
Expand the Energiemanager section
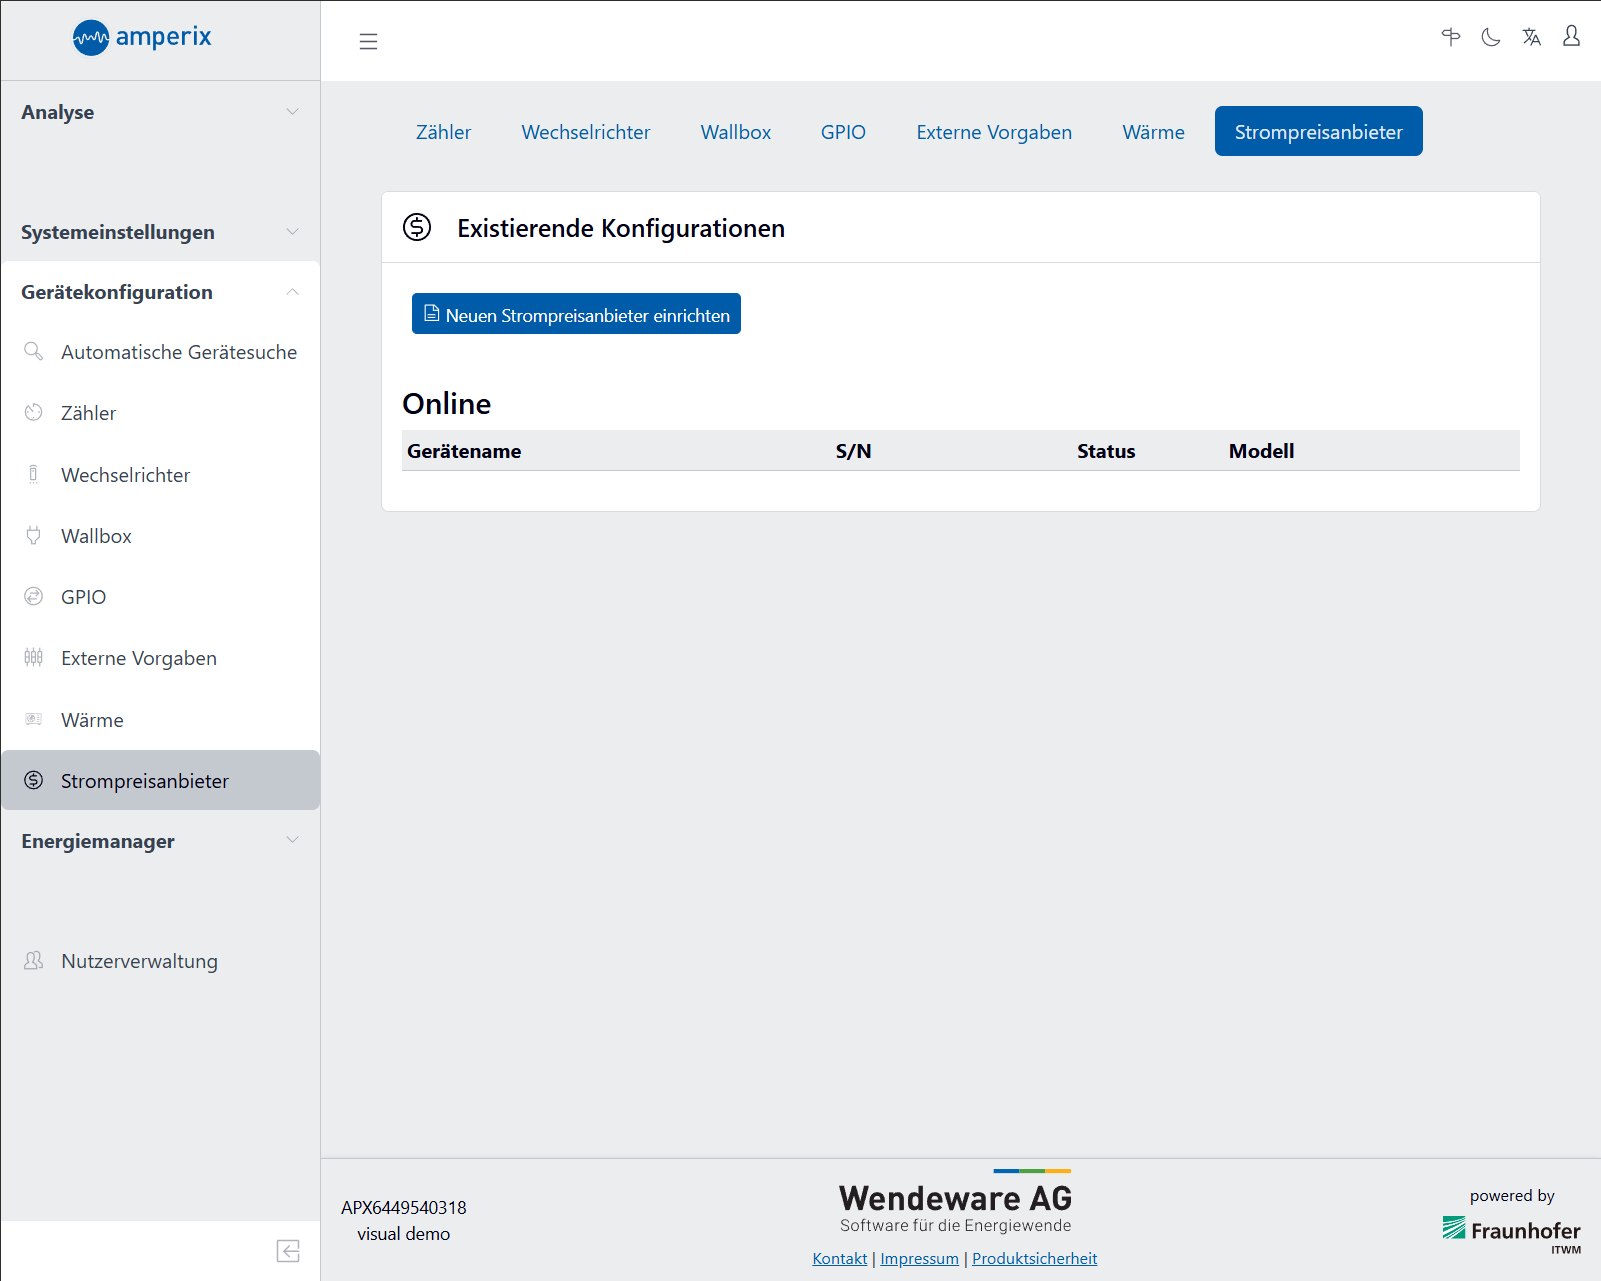160,841
